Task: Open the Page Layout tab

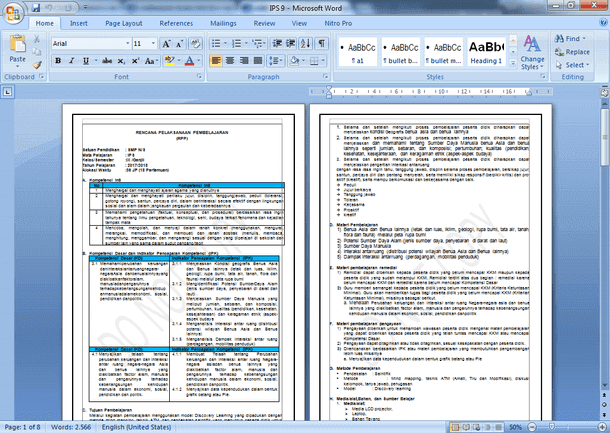Action: click(124, 23)
